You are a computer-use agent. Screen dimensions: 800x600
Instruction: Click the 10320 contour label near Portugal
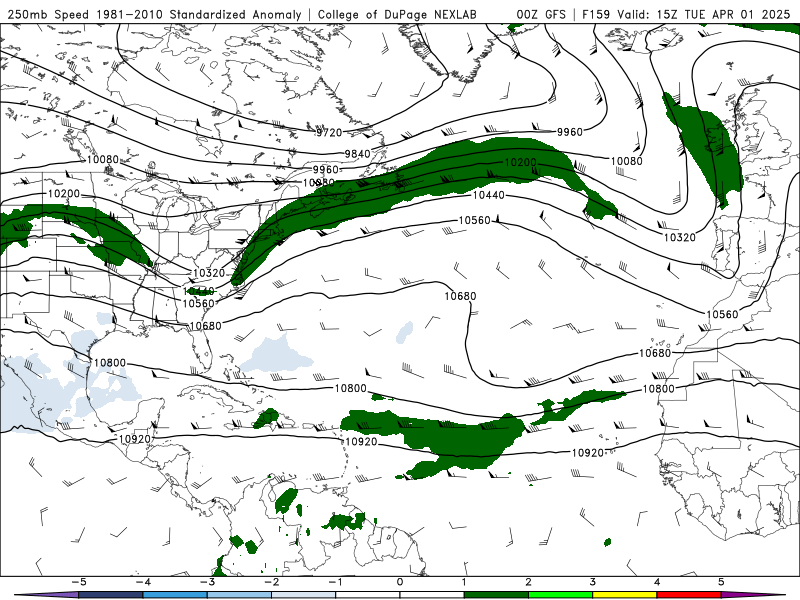680,237
